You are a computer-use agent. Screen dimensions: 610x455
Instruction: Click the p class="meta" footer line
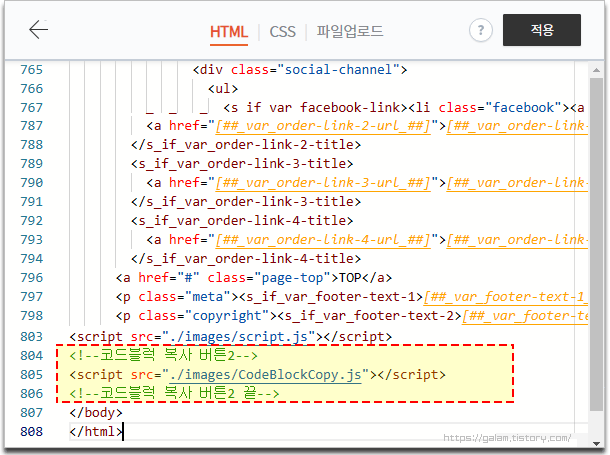pyautogui.click(x=352, y=297)
